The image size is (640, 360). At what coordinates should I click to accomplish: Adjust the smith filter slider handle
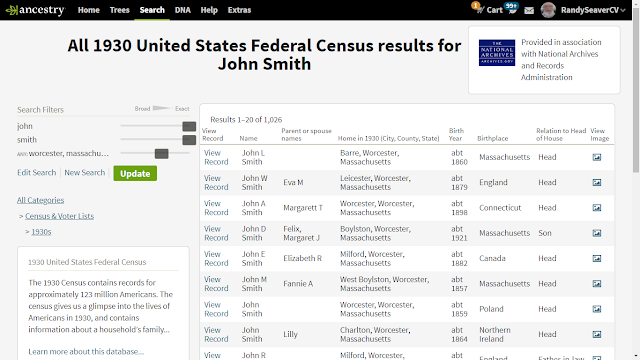[x=189, y=140]
